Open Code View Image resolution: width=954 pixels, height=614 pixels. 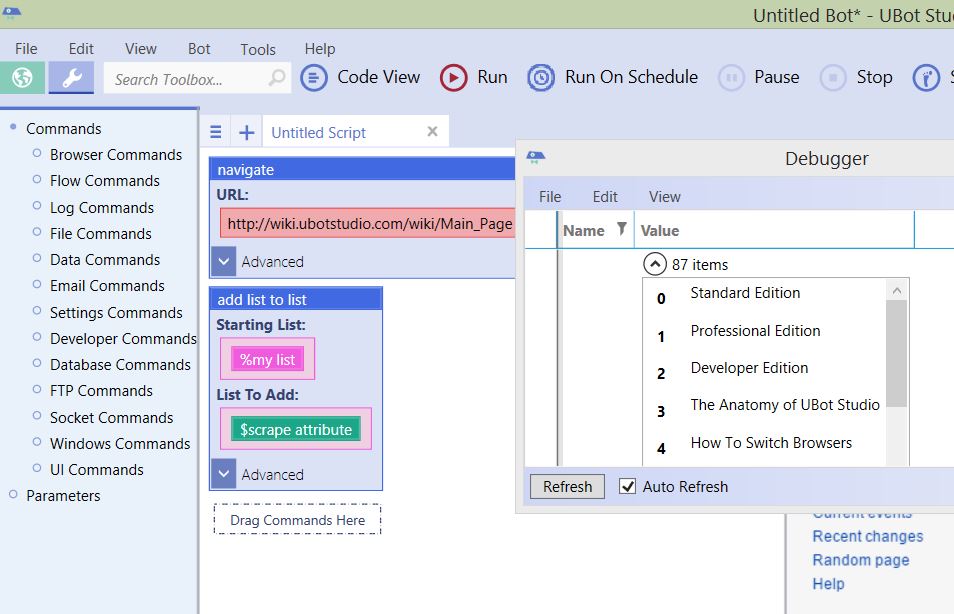point(361,77)
